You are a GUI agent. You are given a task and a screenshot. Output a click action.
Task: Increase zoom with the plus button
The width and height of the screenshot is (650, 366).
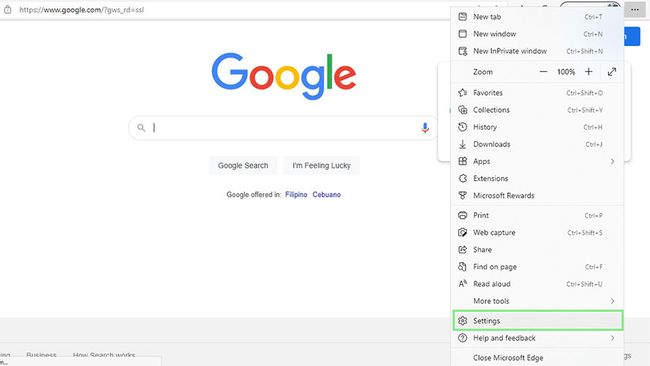(x=589, y=72)
